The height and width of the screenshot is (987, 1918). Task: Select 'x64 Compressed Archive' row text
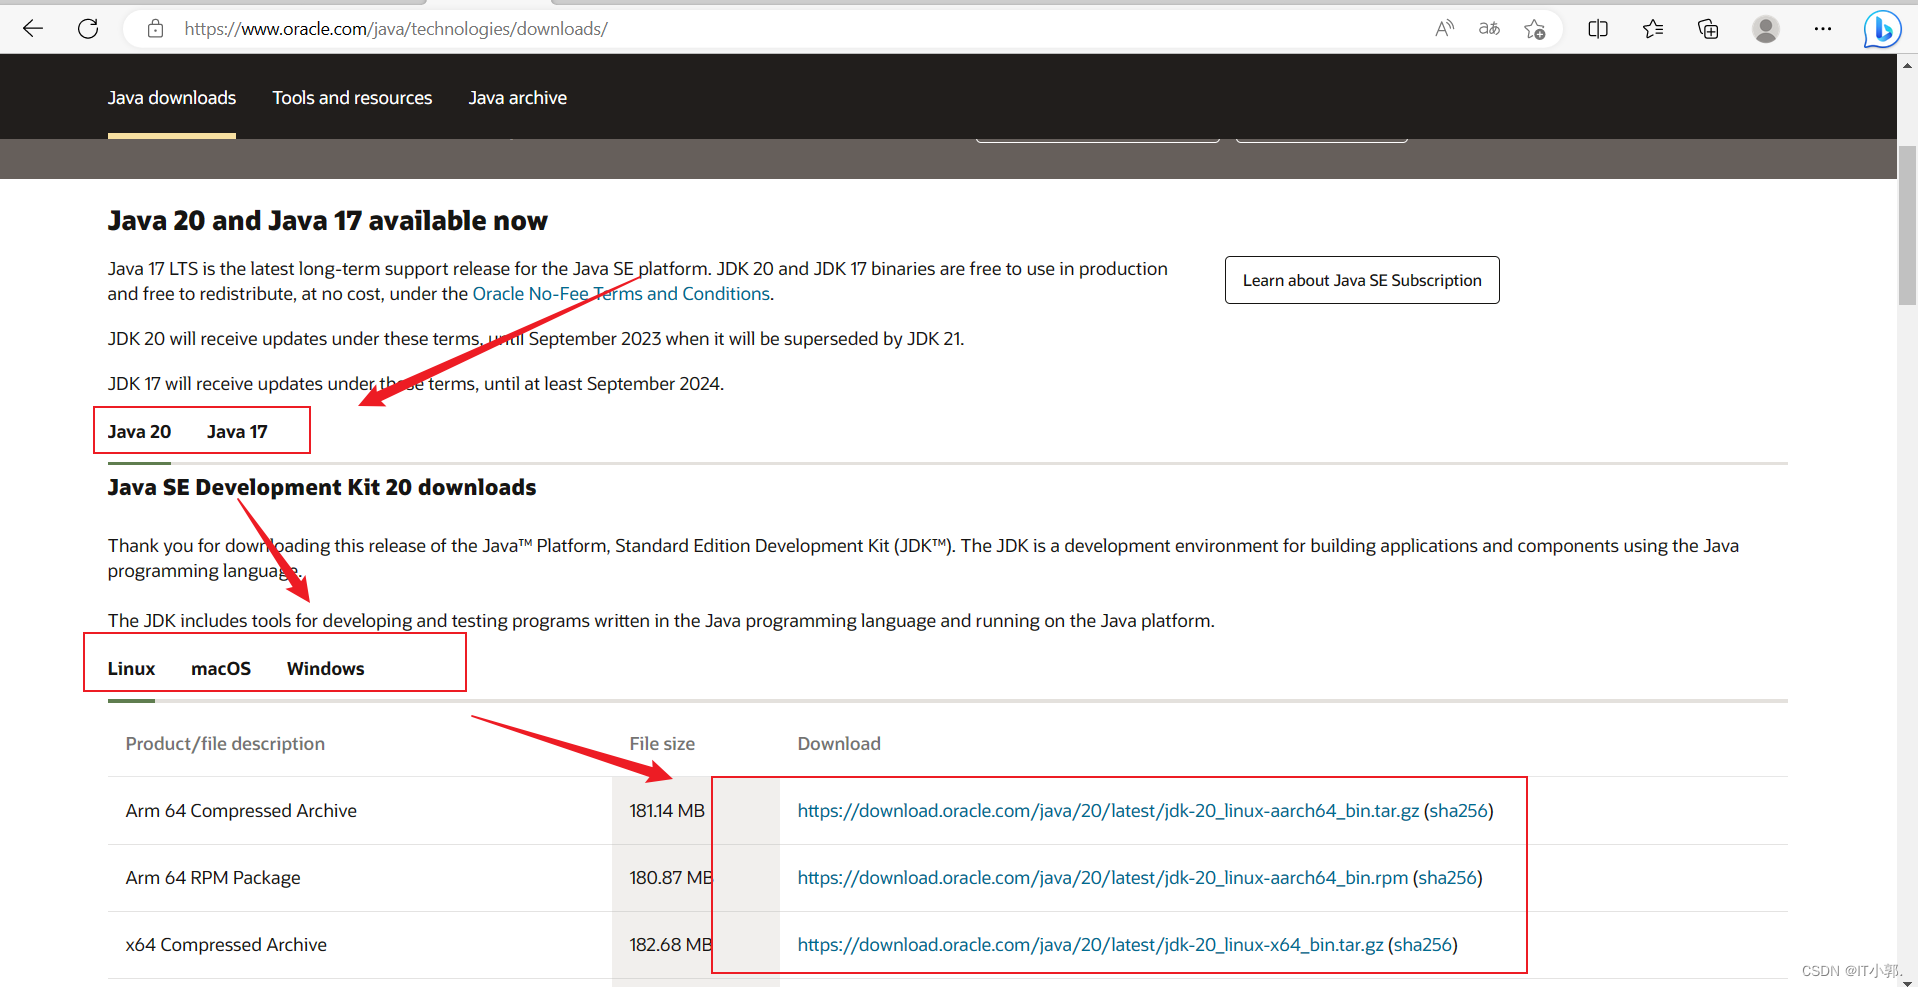[x=226, y=945]
